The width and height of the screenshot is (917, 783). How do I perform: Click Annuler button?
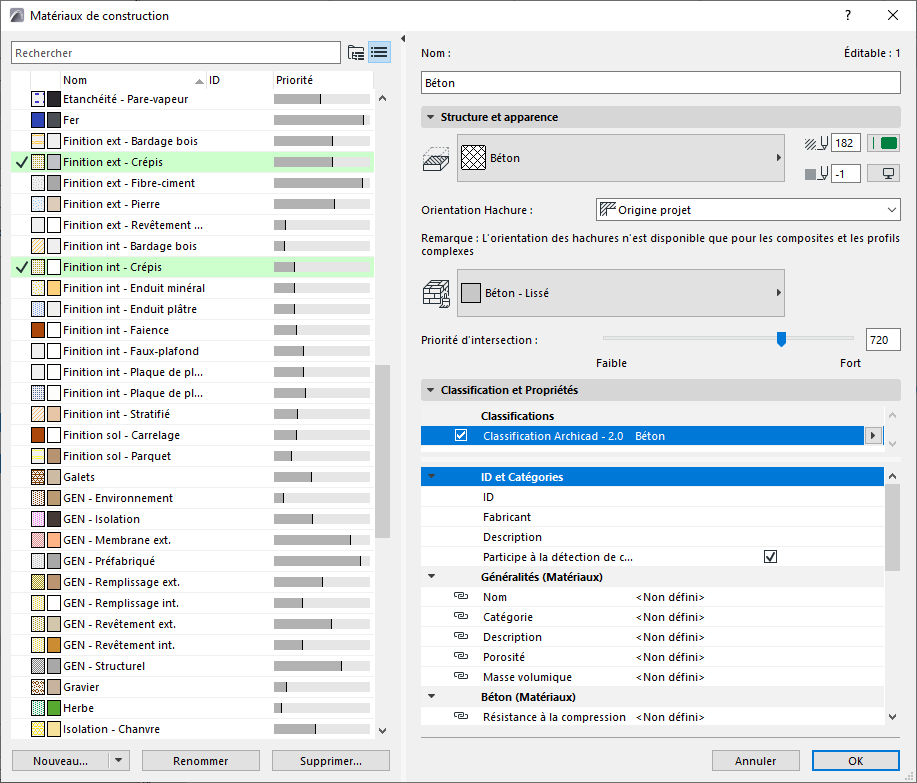click(756, 760)
